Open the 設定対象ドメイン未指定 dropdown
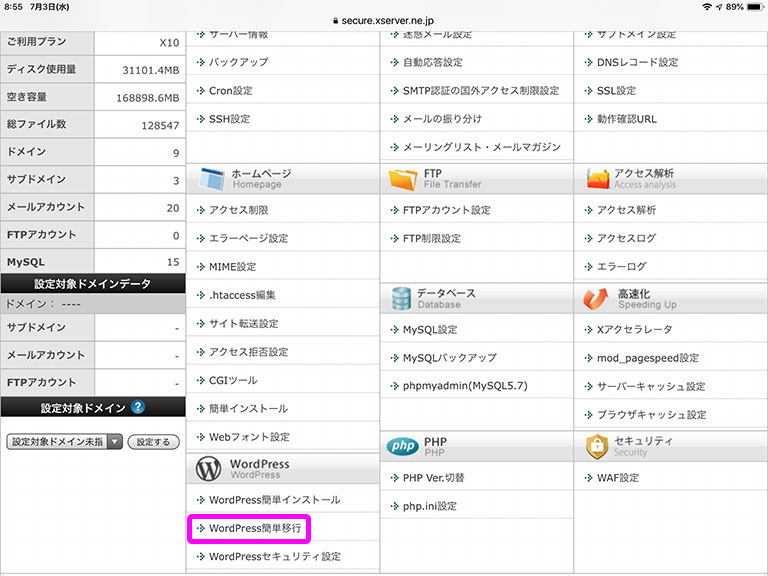This screenshot has width=768, height=576. [64, 442]
